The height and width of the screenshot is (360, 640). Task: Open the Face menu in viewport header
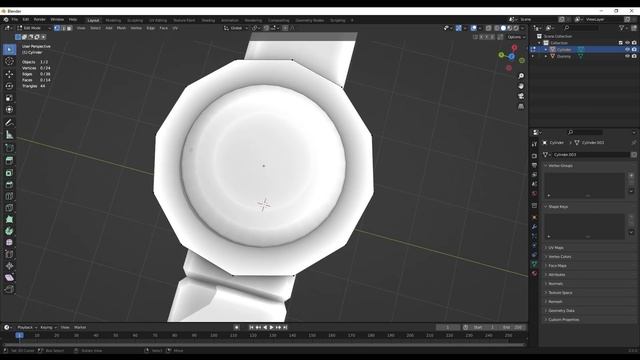[x=164, y=28]
